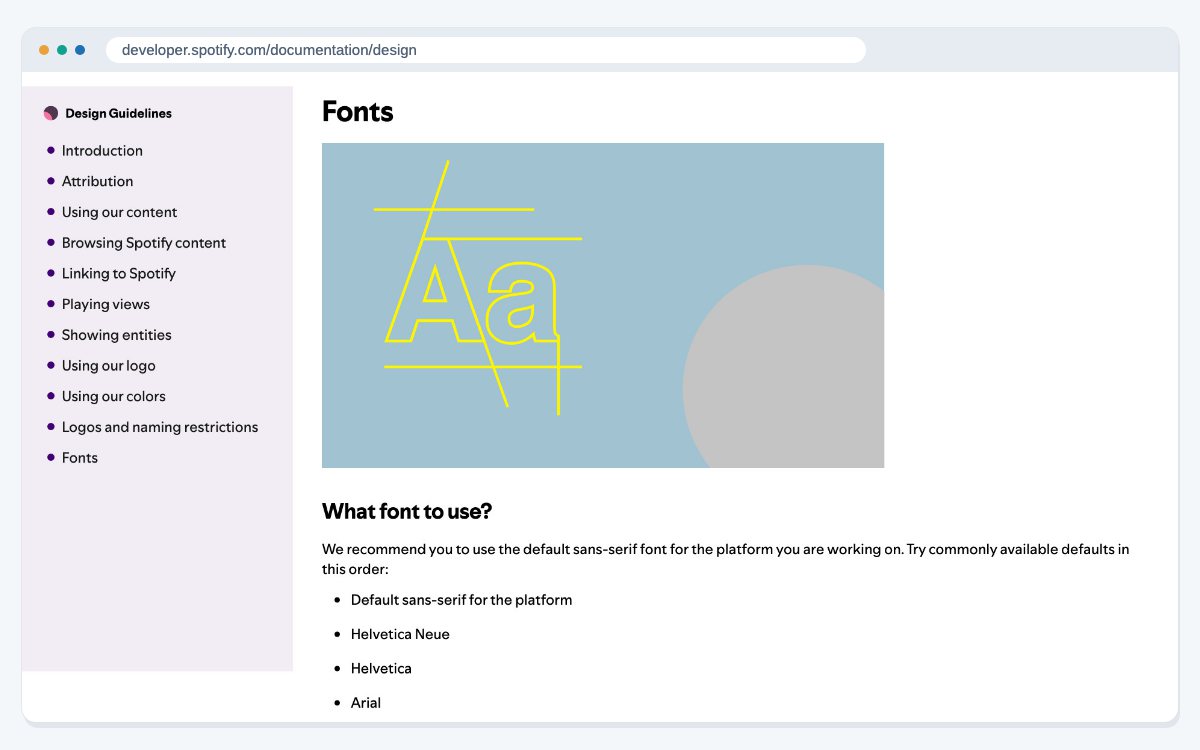The height and width of the screenshot is (750, 1200).
Task: Click the Arial list item
Action: pyautogui.click(x=366, y=703)
